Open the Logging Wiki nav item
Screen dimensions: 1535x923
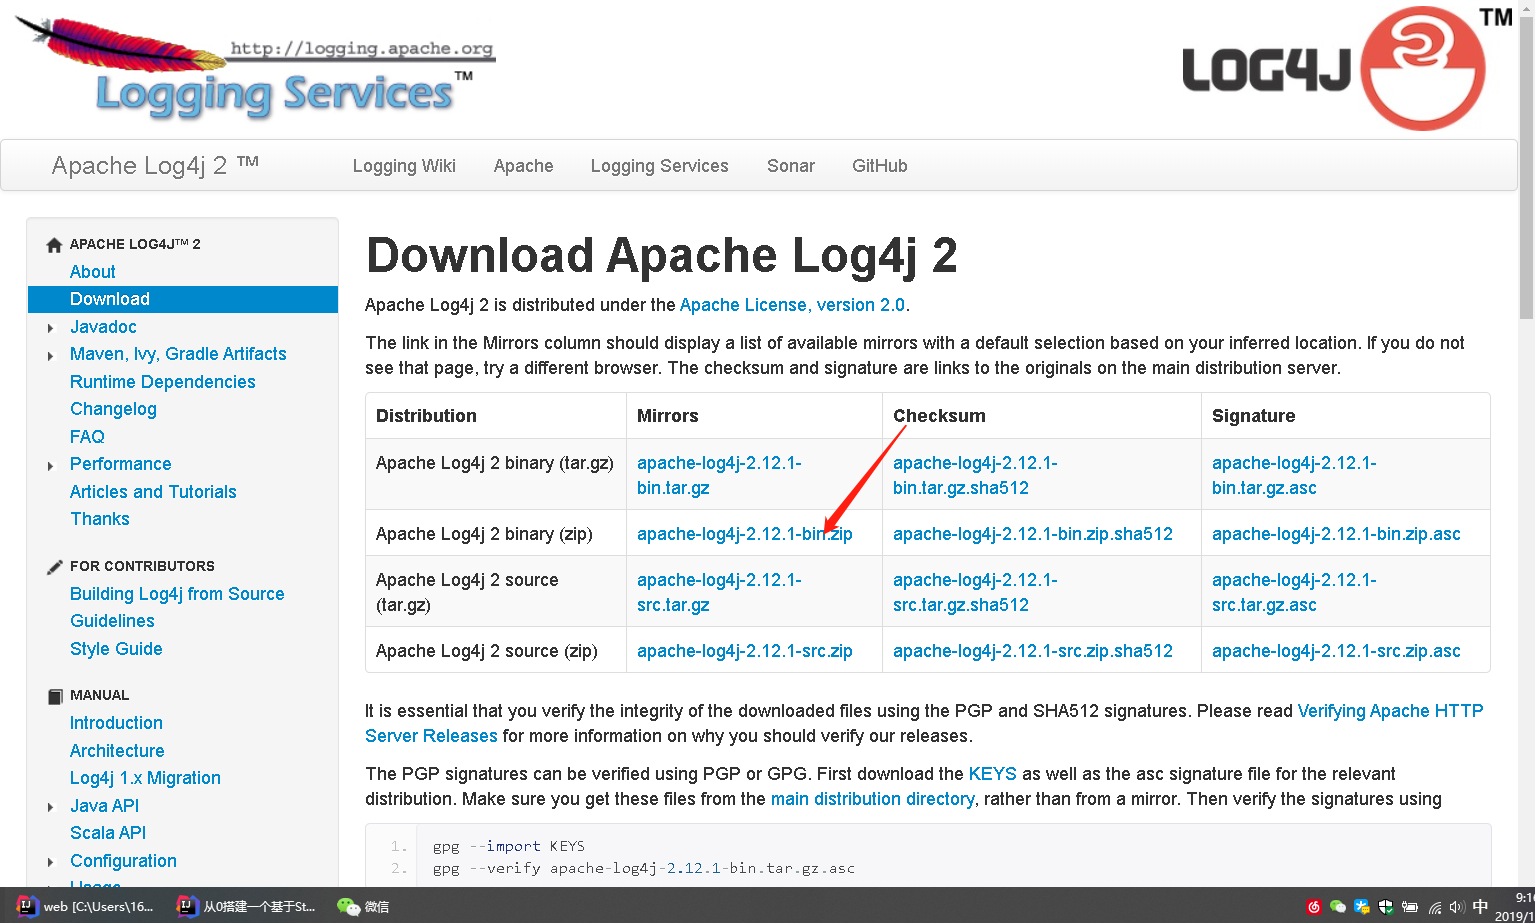(404, 166)
